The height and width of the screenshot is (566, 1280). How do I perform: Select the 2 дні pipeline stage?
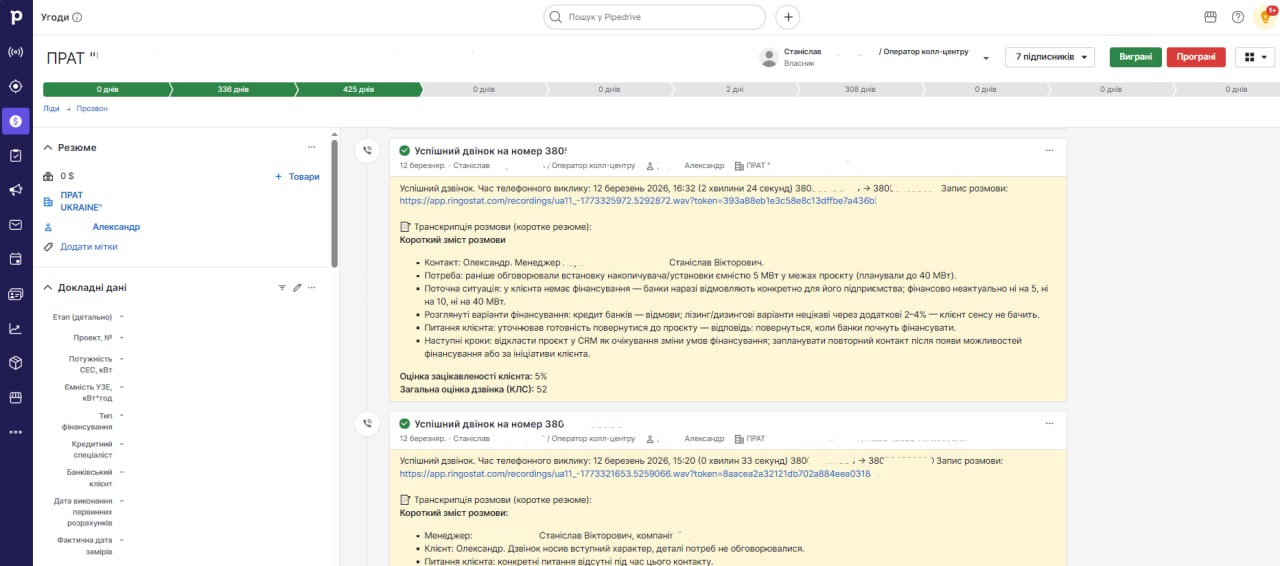coord(734,89)
